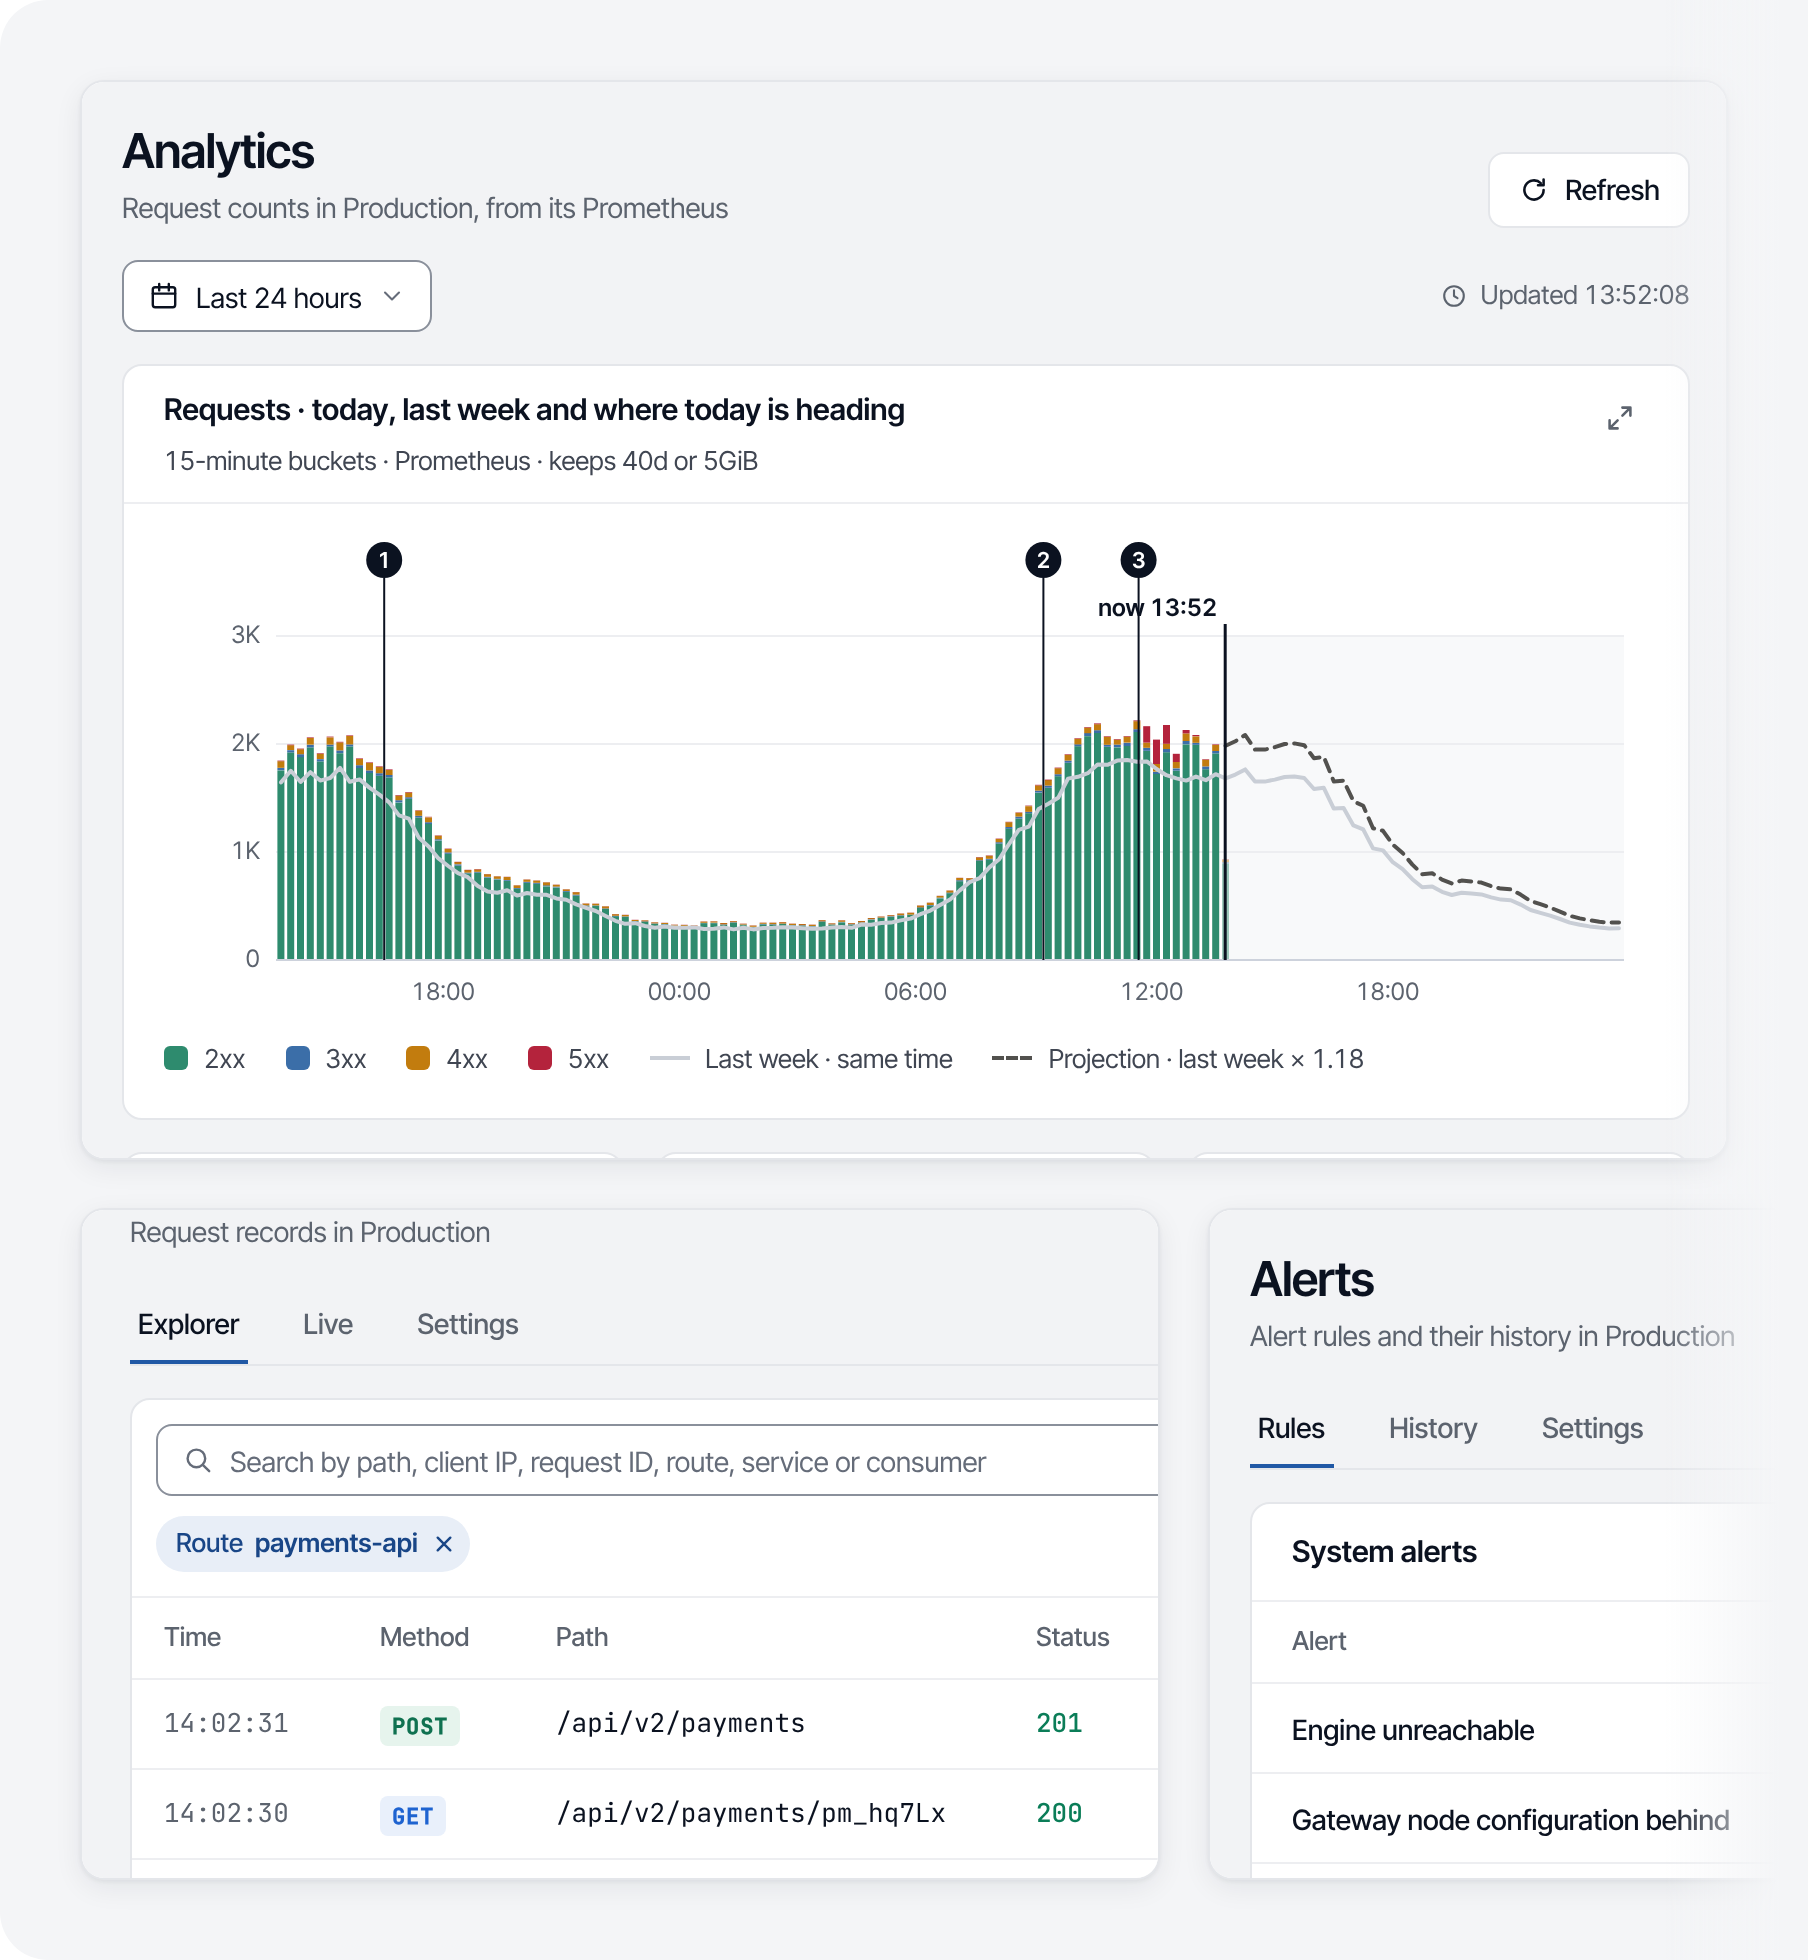Click the 201 status value

[1059, 1723]
